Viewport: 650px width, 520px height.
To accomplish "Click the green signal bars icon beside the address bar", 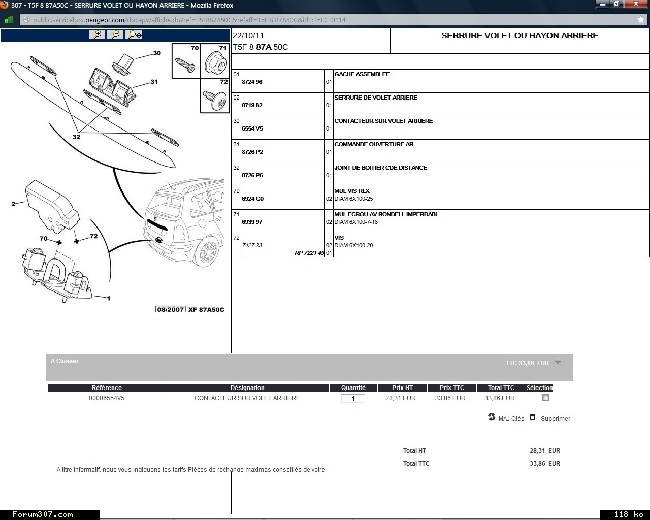I will pyautogui.click(x=9, y=19).
